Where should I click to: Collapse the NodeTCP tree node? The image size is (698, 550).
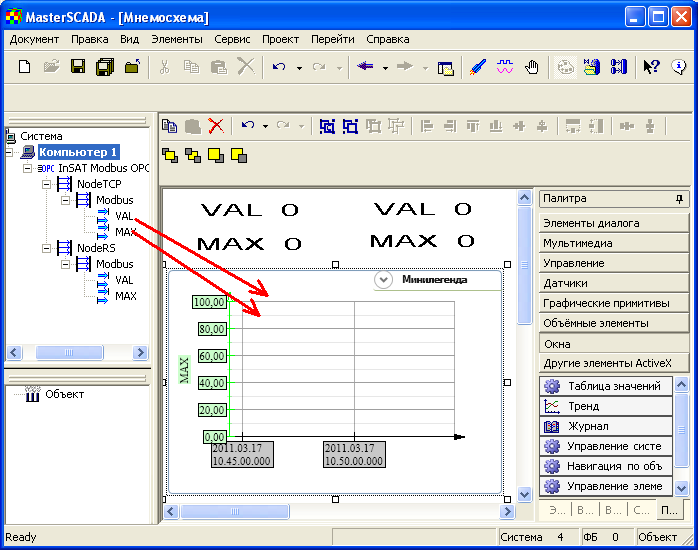click(x=46, y=184)
